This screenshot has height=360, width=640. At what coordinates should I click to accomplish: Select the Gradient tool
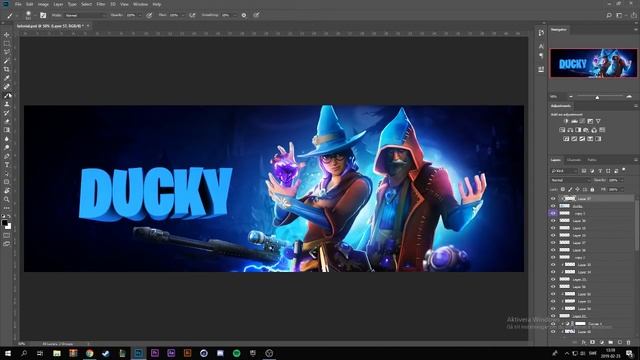[7, 130]
